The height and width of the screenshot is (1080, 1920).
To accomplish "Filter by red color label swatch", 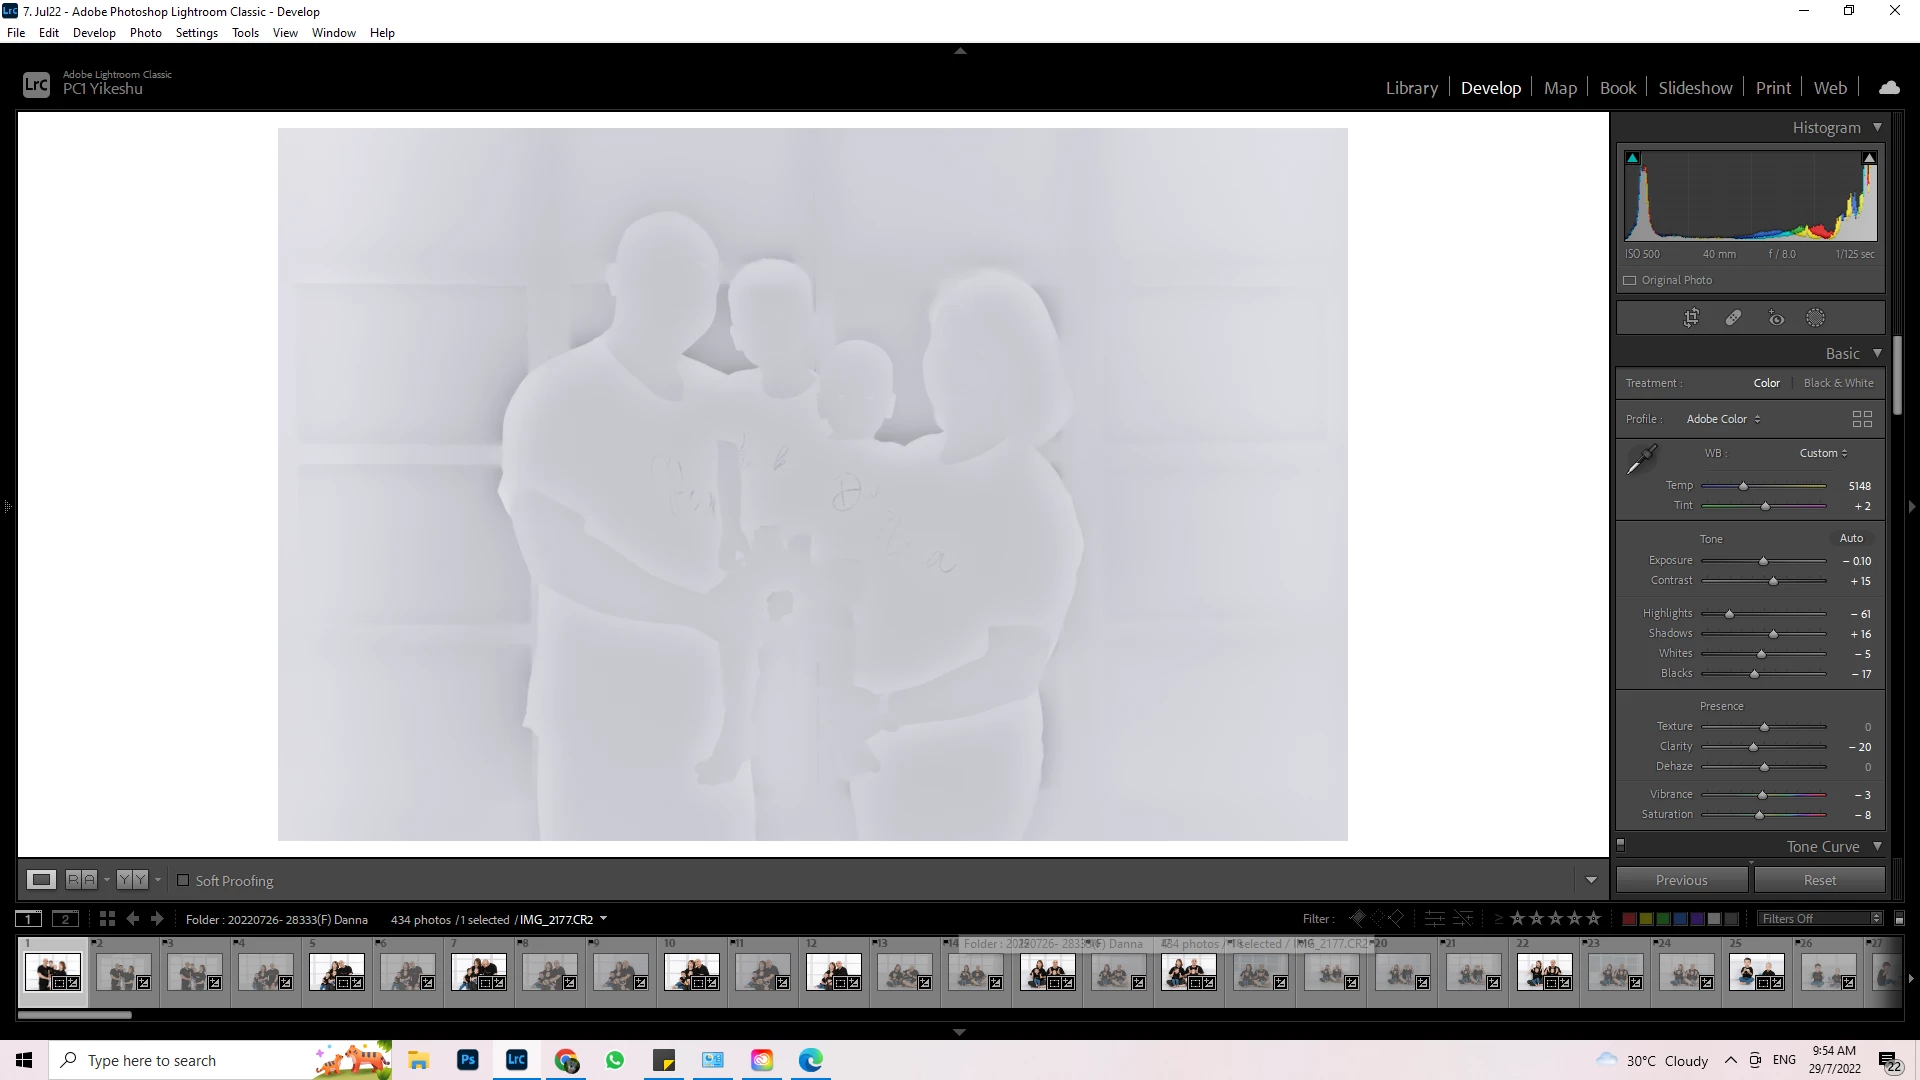I will pos(1629,919).
